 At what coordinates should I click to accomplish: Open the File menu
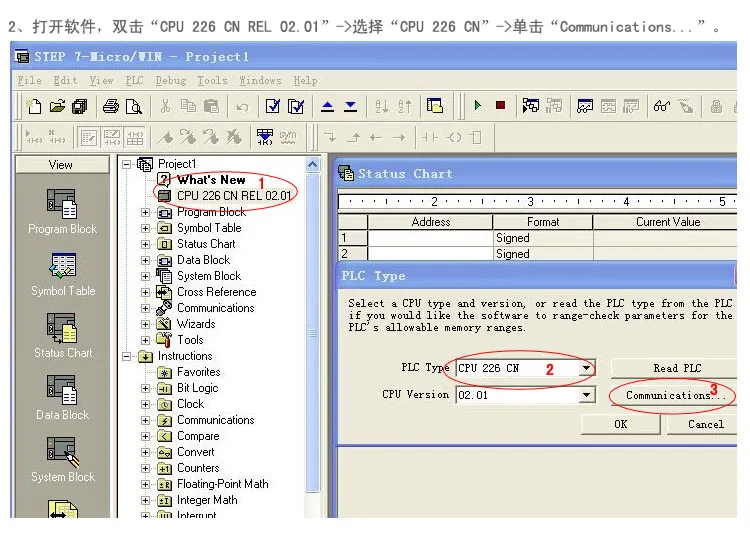coord(30,80)
